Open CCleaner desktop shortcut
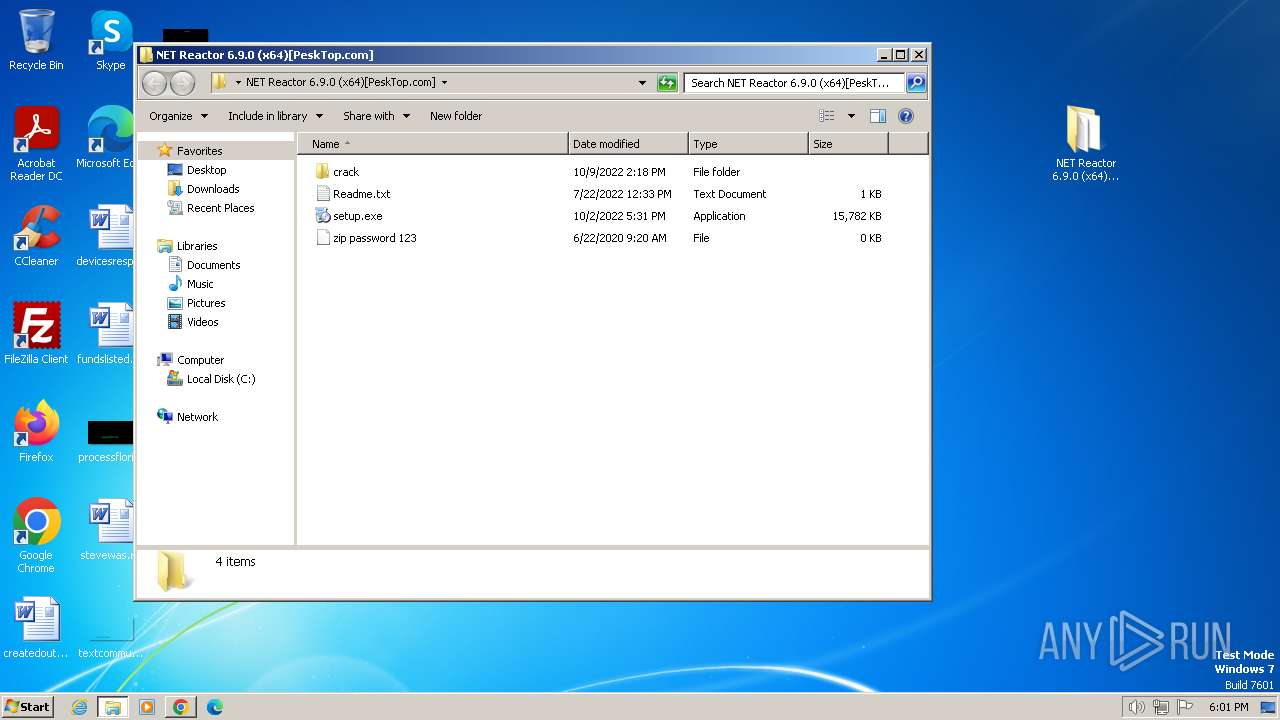The image size is (1280, 720). [x=36, y=236]
